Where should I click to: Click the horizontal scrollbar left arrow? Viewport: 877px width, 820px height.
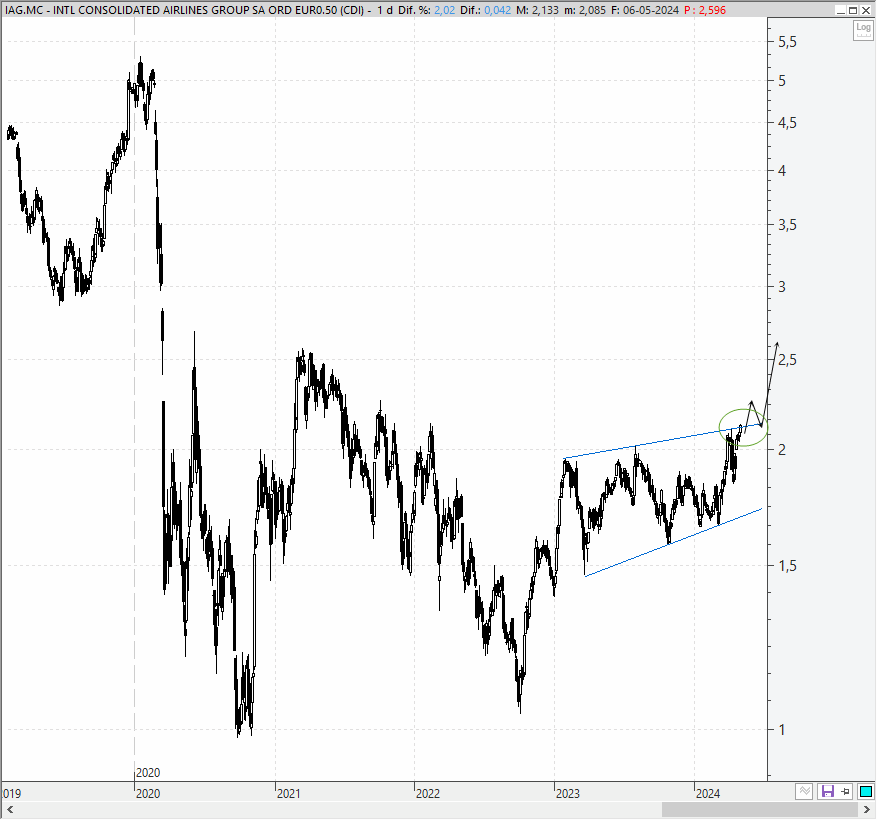click(10, 809)
